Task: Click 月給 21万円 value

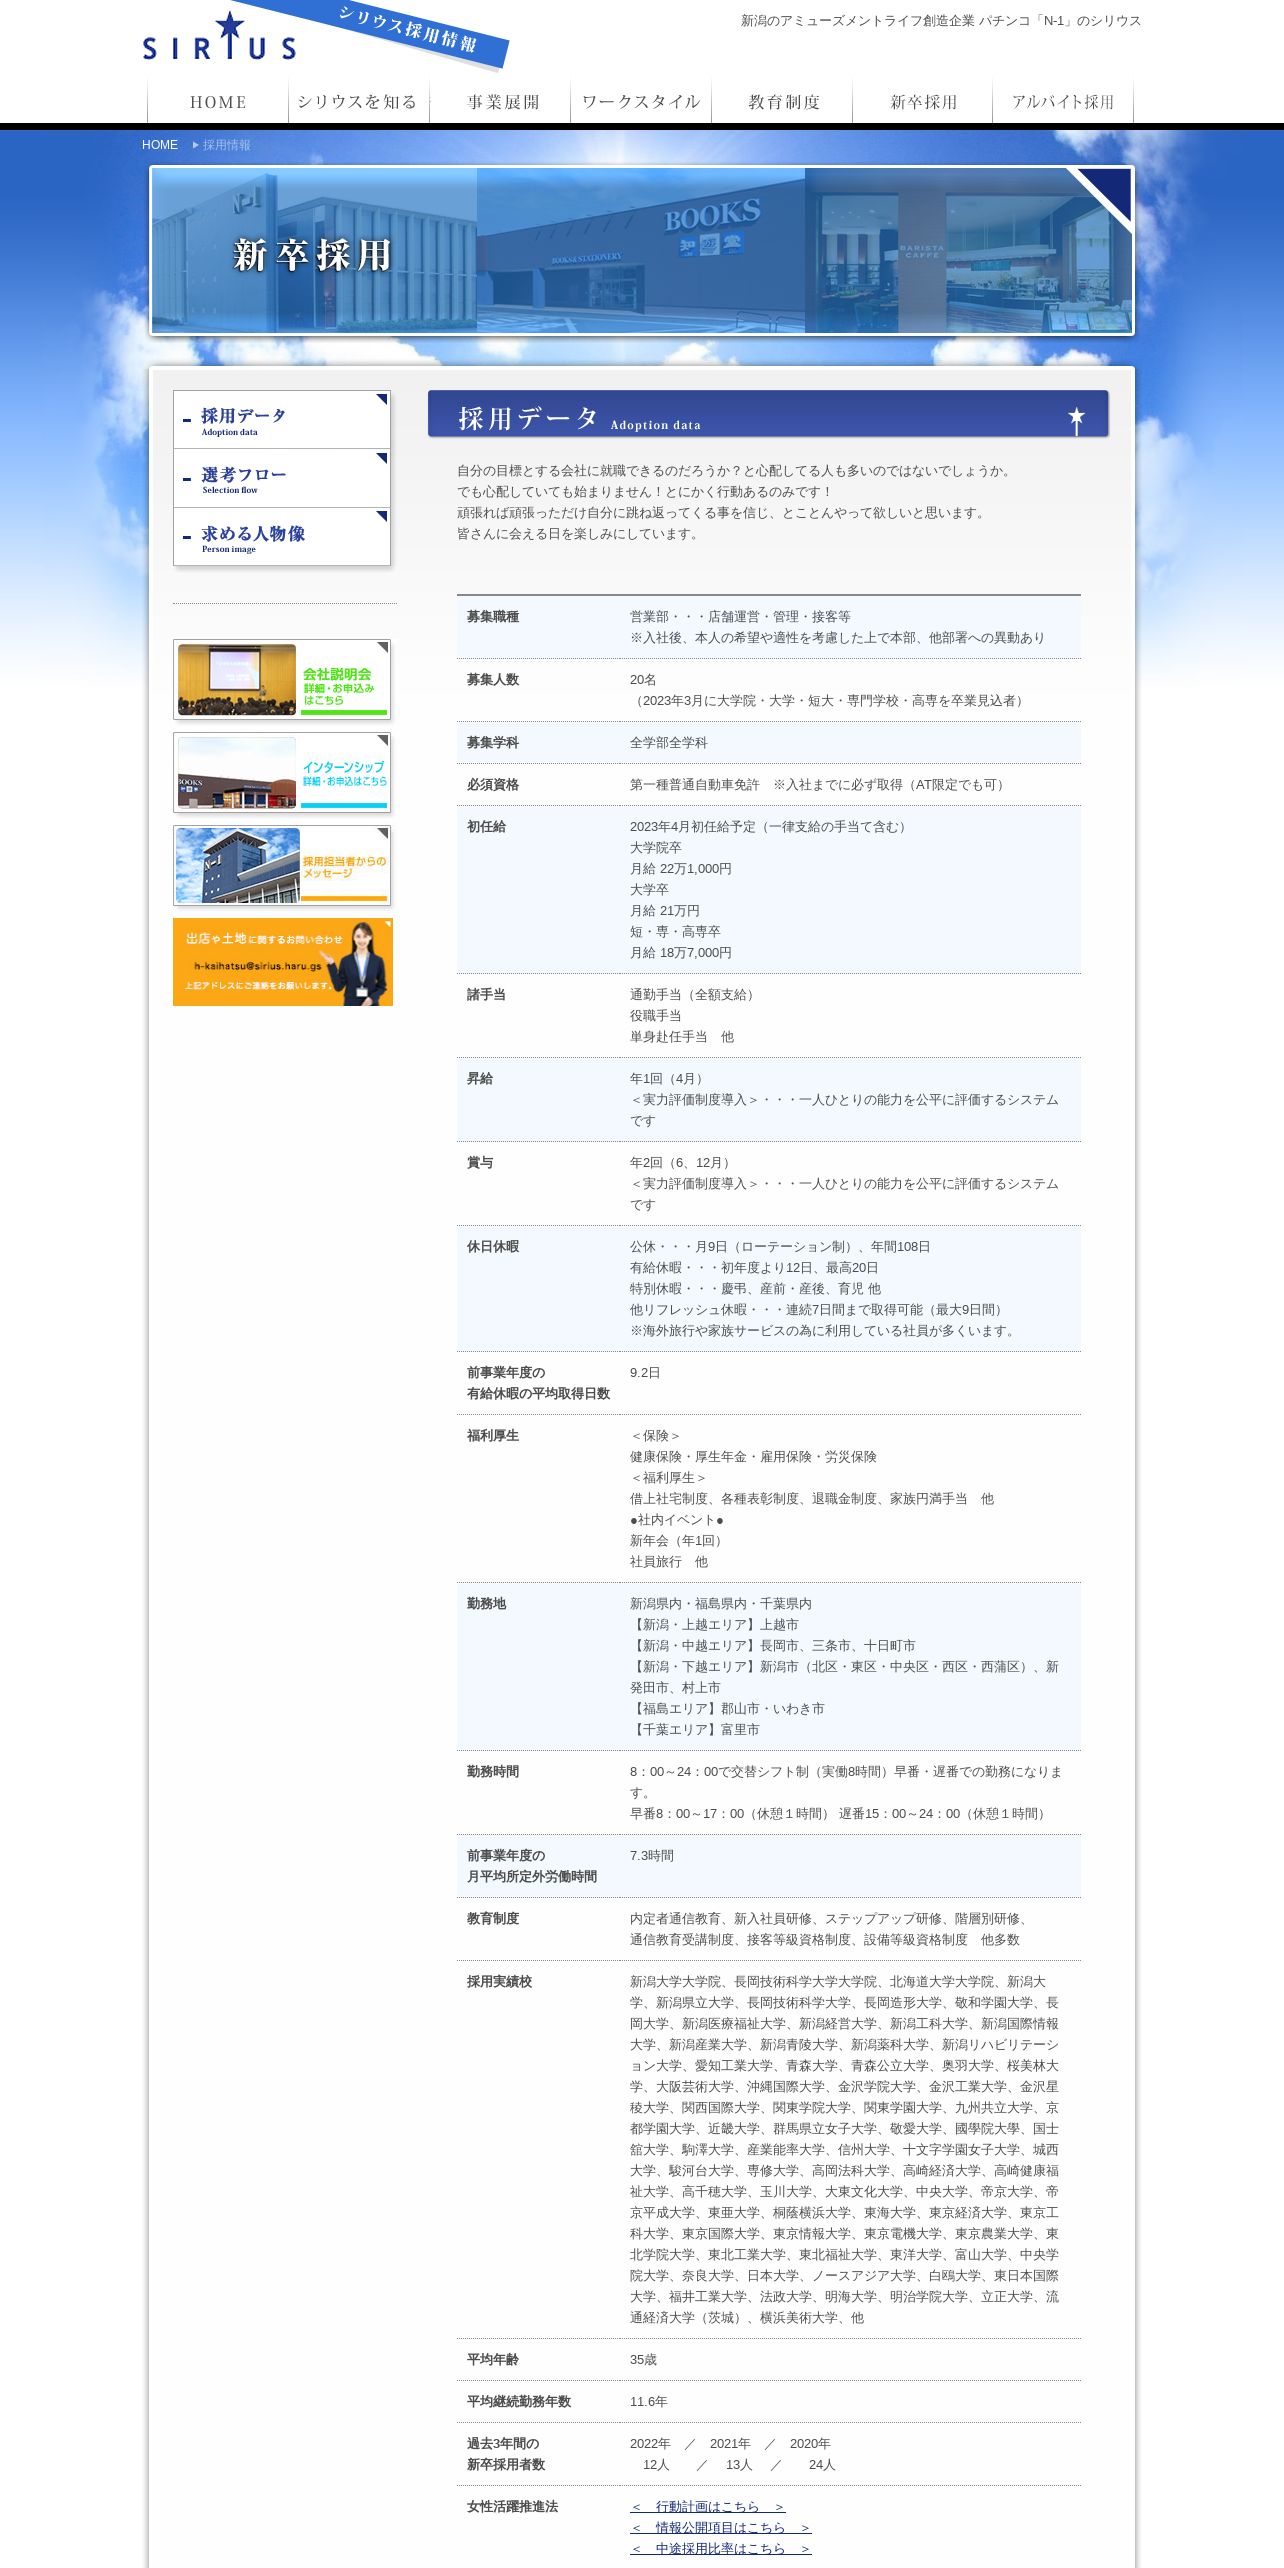Action: point(665,911)
